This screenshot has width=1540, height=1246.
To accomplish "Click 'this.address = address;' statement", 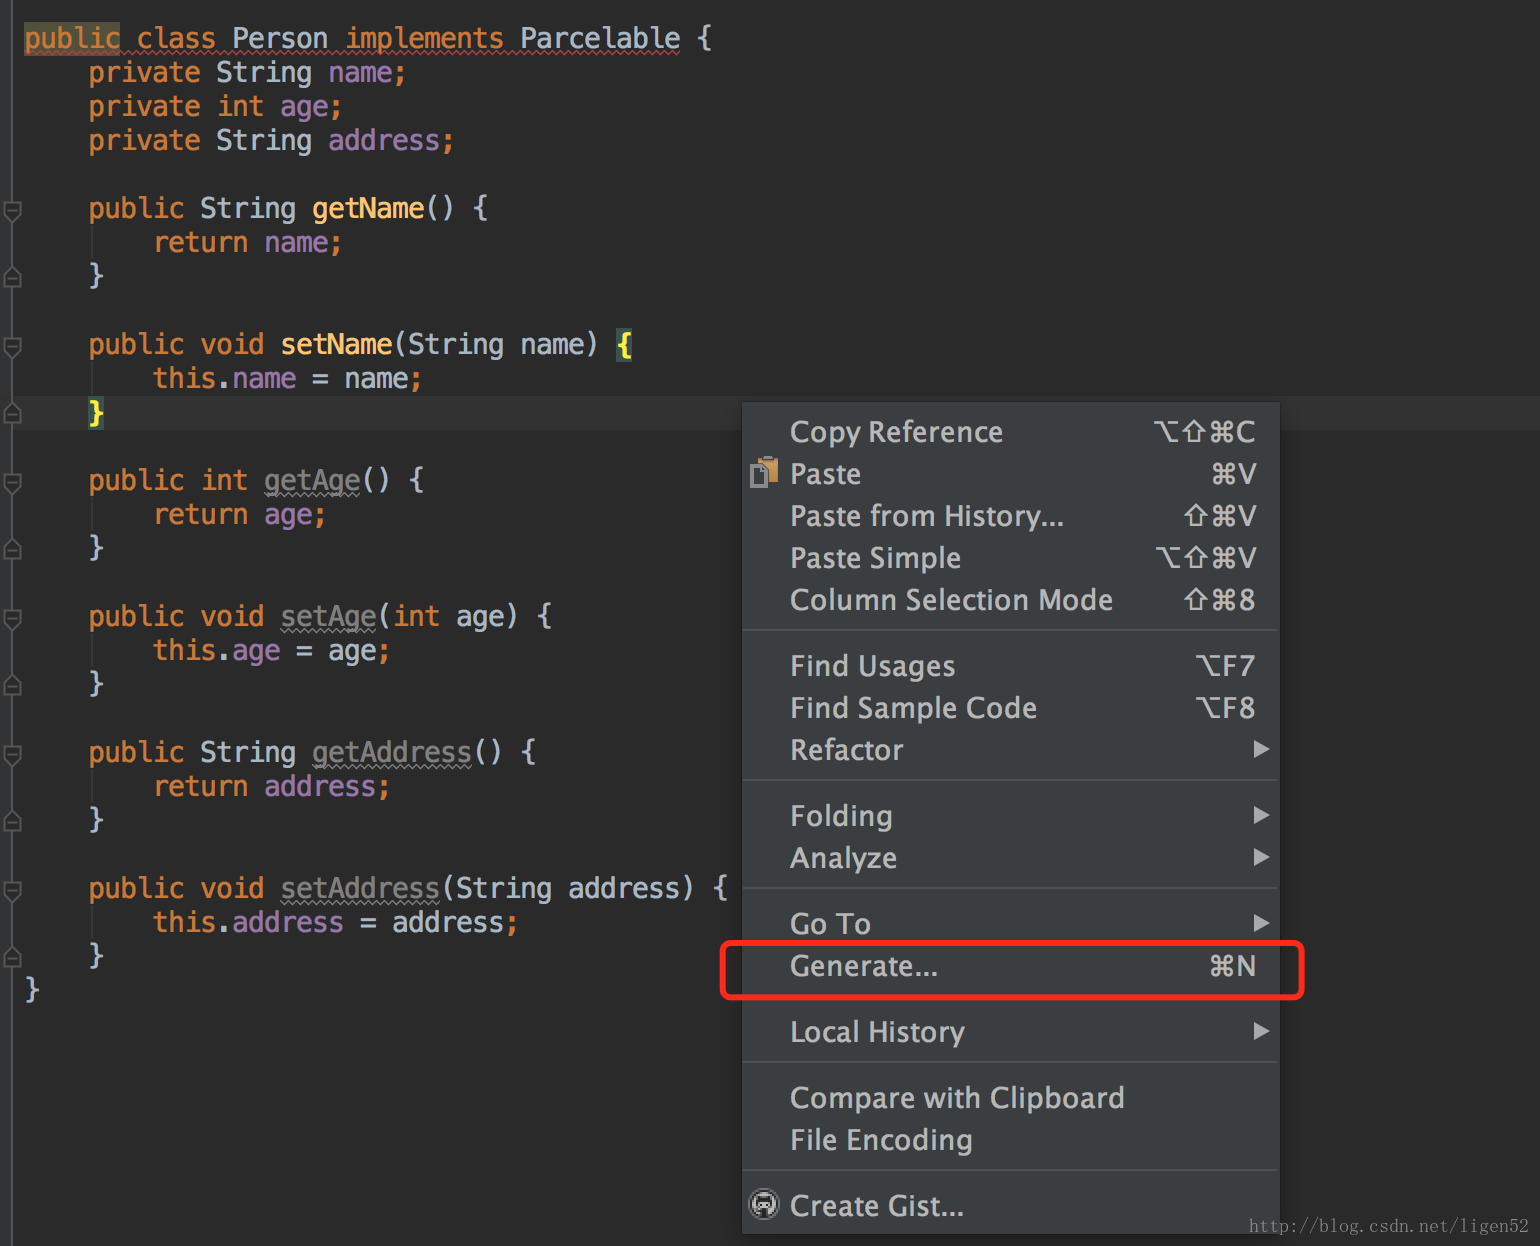I will (335, 922).
